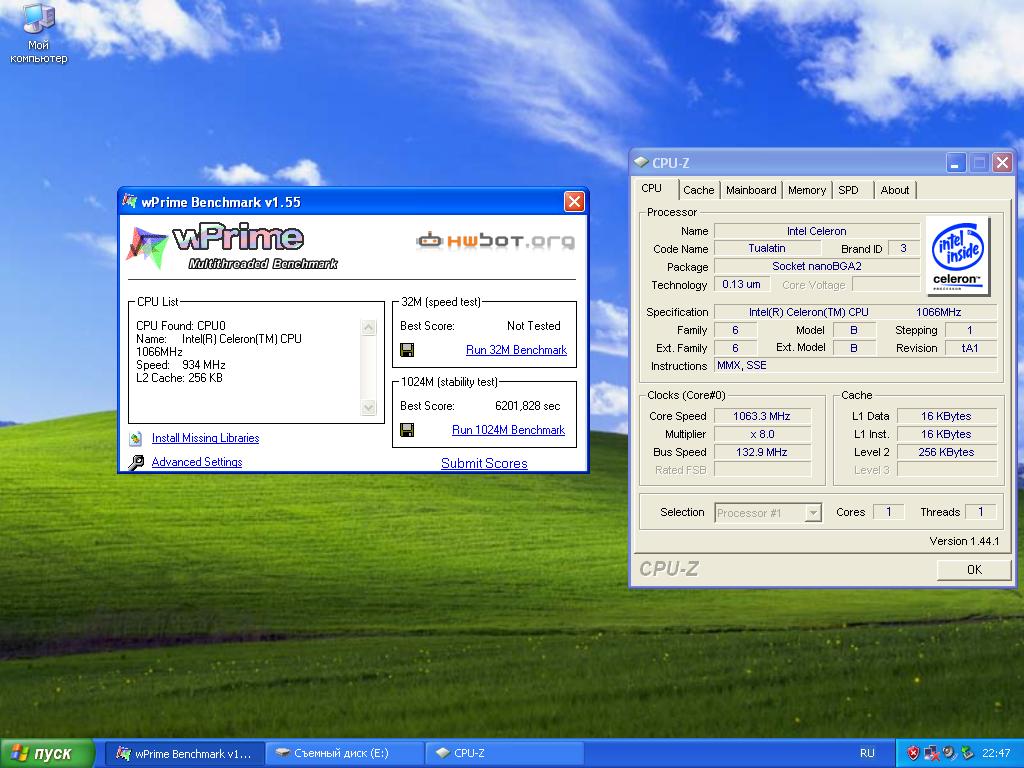Click the Brand ID value 3
1024x768 pixels.
tap(903, 248)
